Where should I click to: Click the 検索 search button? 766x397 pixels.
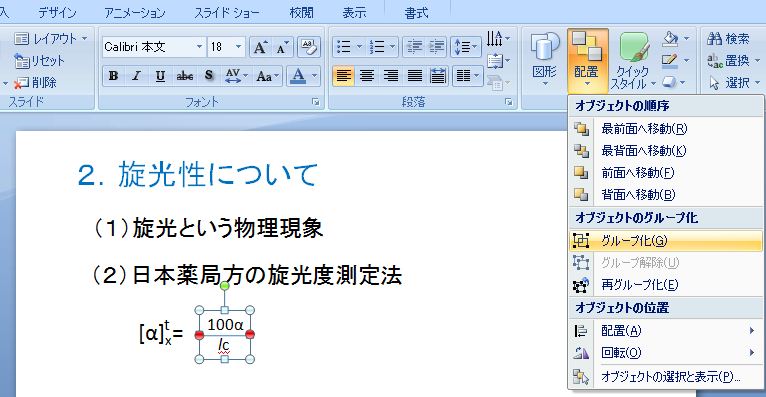[x=728, y=39]
